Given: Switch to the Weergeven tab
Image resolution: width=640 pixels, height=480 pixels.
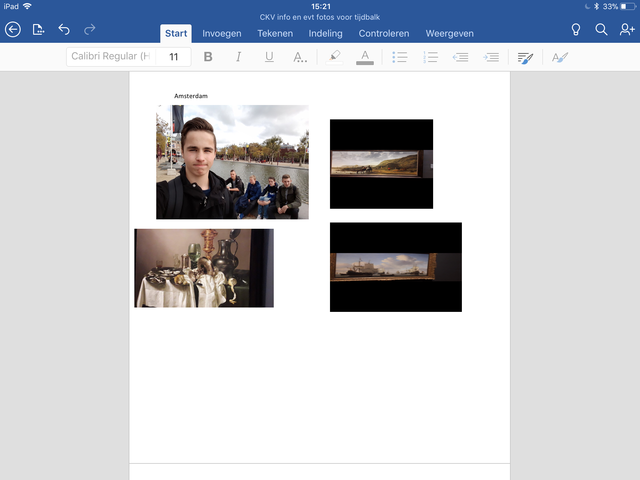Looking at the screenshot, I should [x=449, y=33].
